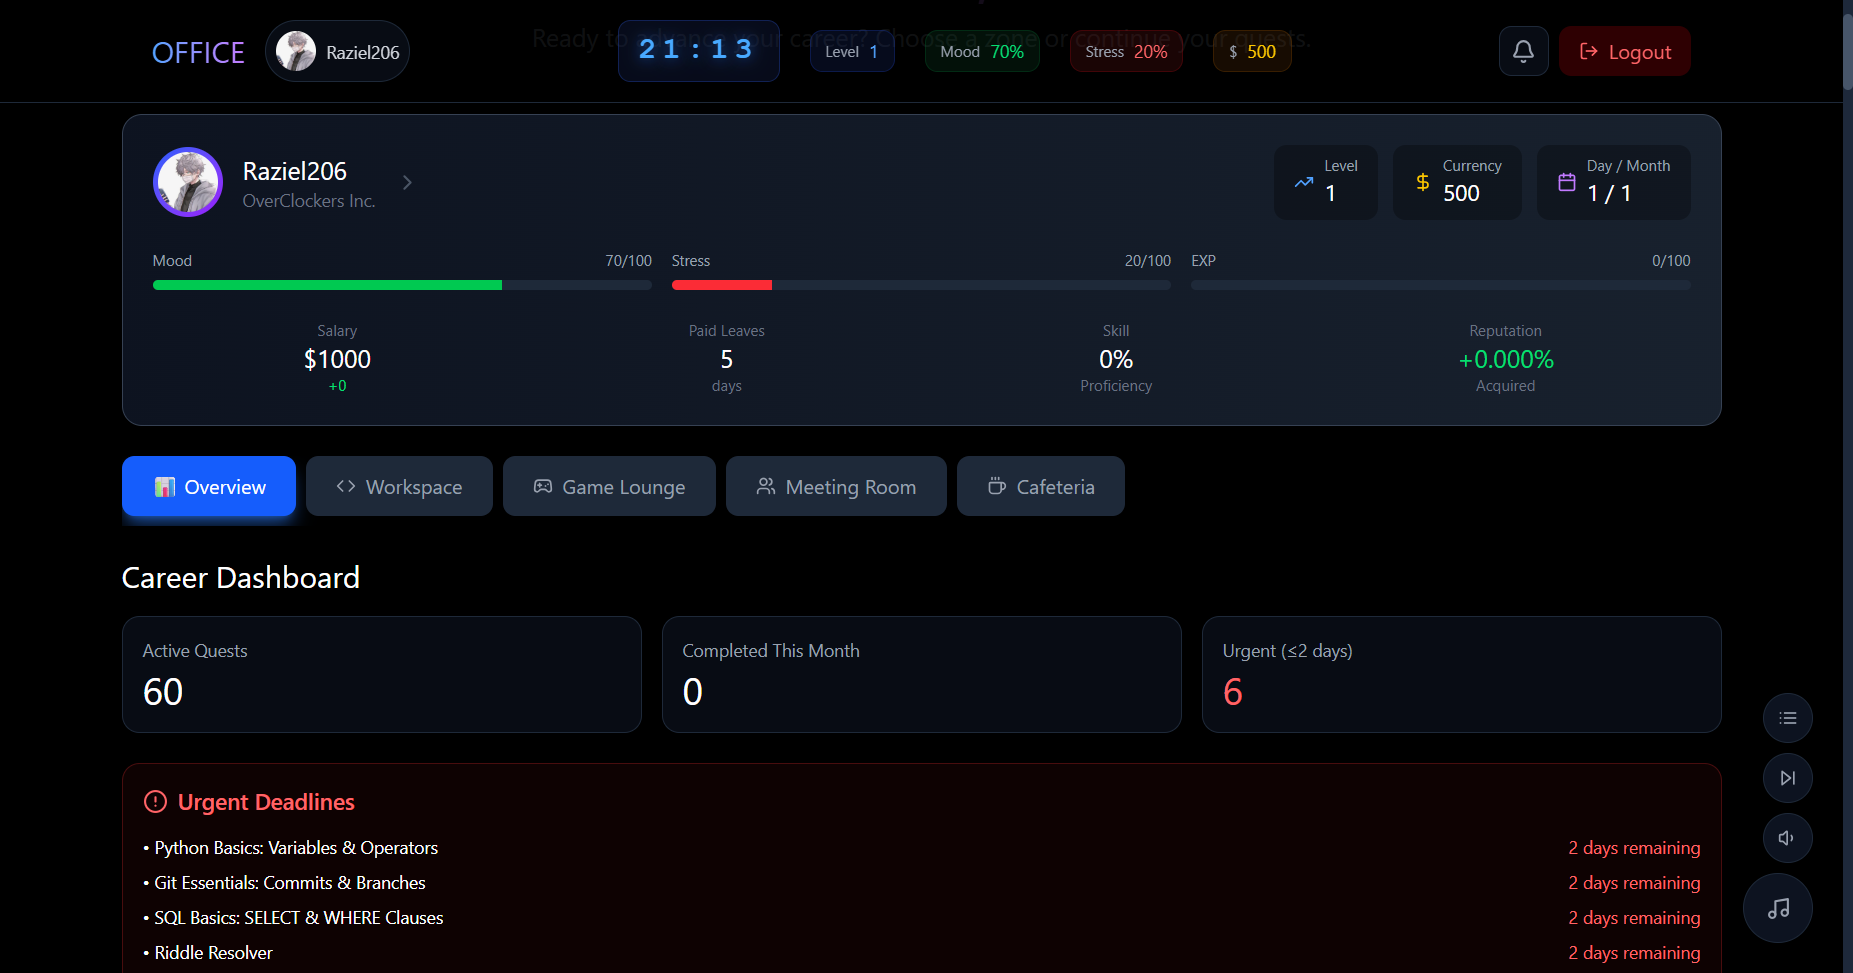Click the Day / Month 1 / 1 card
This screenshot has height=973, width=1853.
(1614, 182)
